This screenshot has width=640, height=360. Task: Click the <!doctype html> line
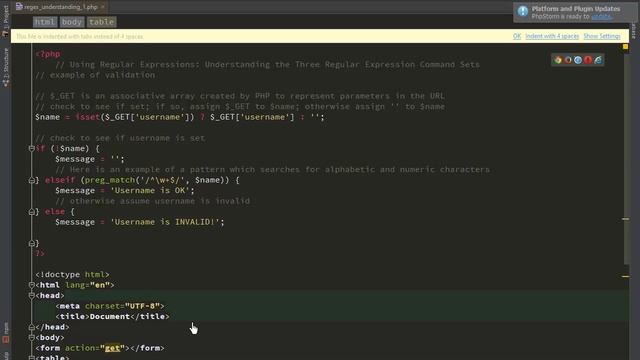72,275
